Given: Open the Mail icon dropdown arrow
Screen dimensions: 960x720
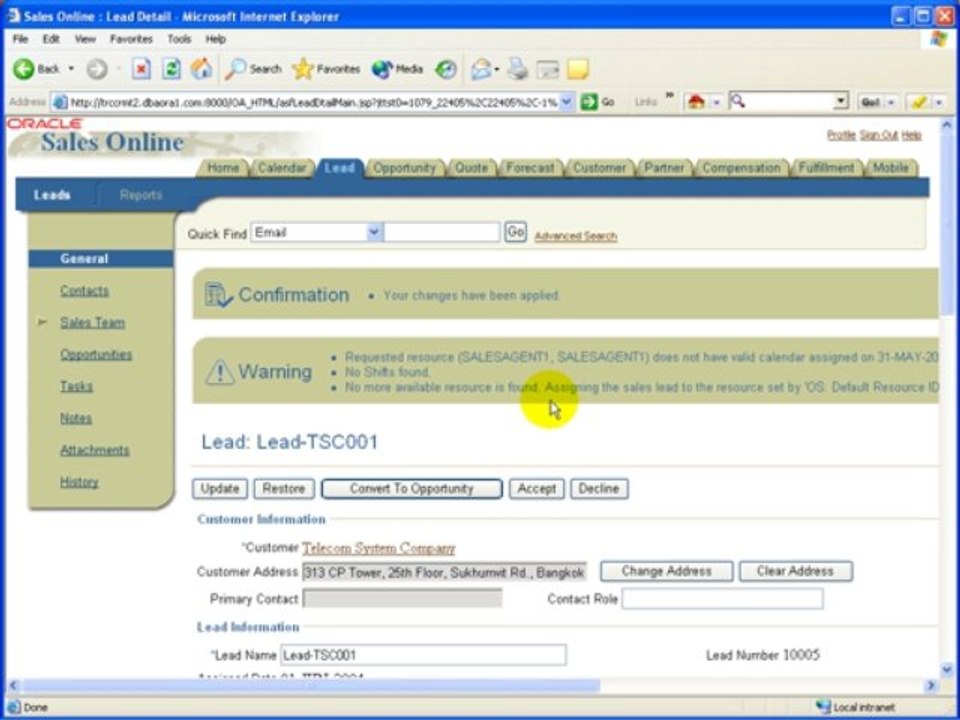Looking at the screenshot, I should click(496, 69).
